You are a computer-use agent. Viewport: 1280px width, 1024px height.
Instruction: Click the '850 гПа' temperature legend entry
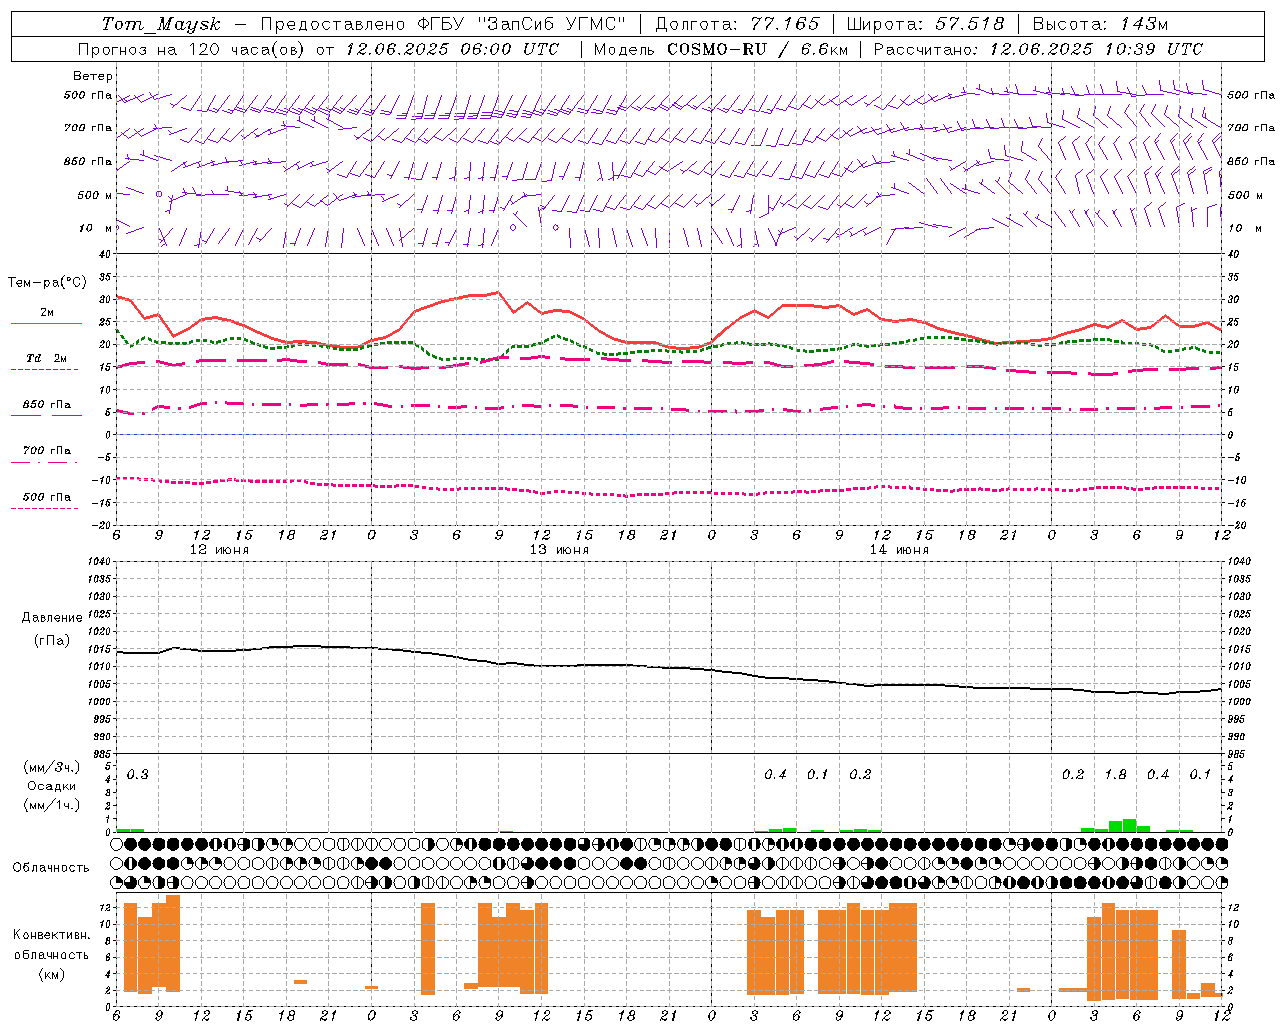pos(47,404)
